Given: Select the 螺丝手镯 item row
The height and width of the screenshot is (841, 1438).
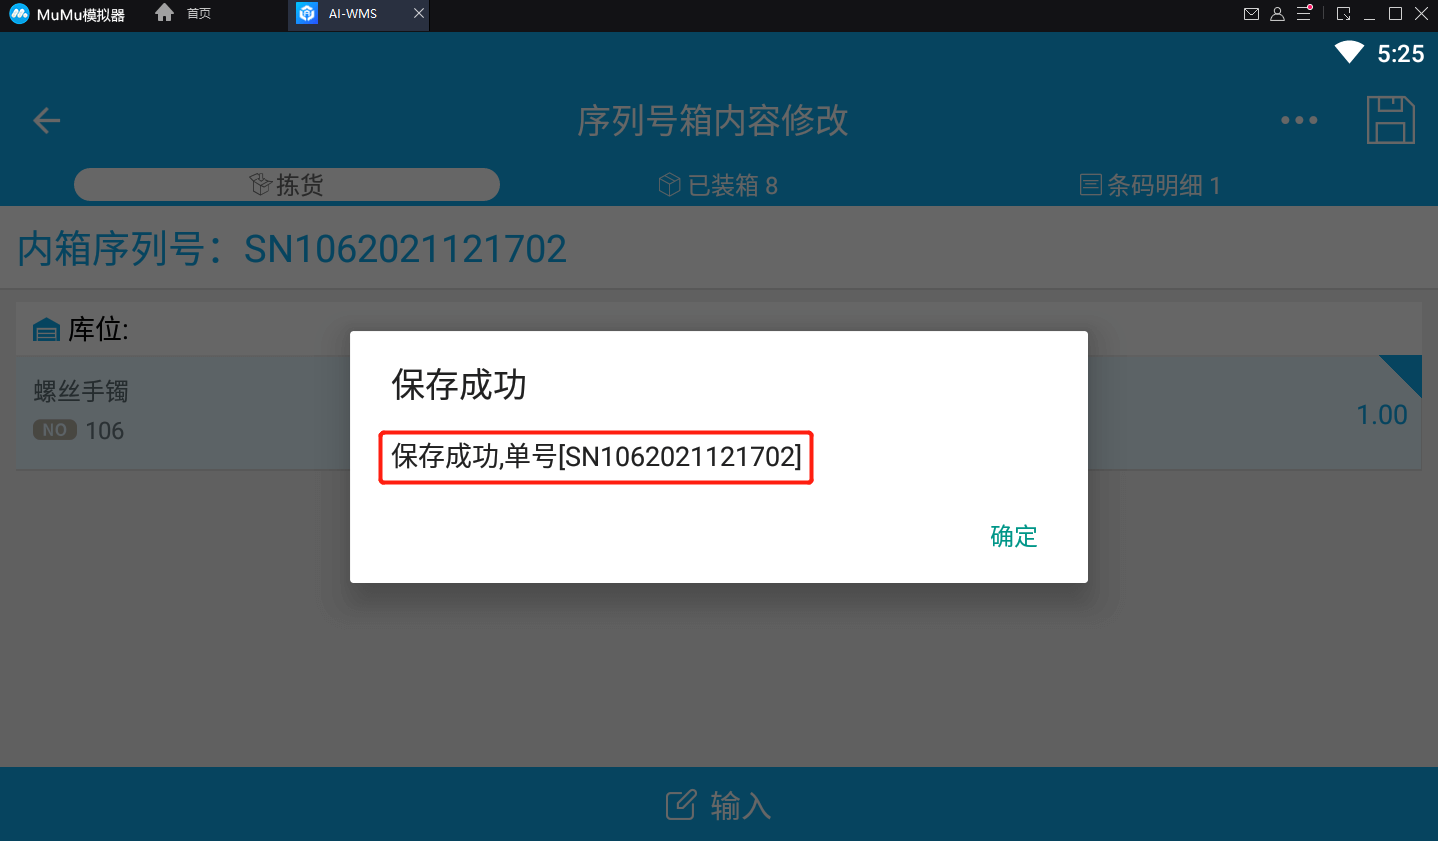Looking at the screenshot, I should (x=719, y=412).
